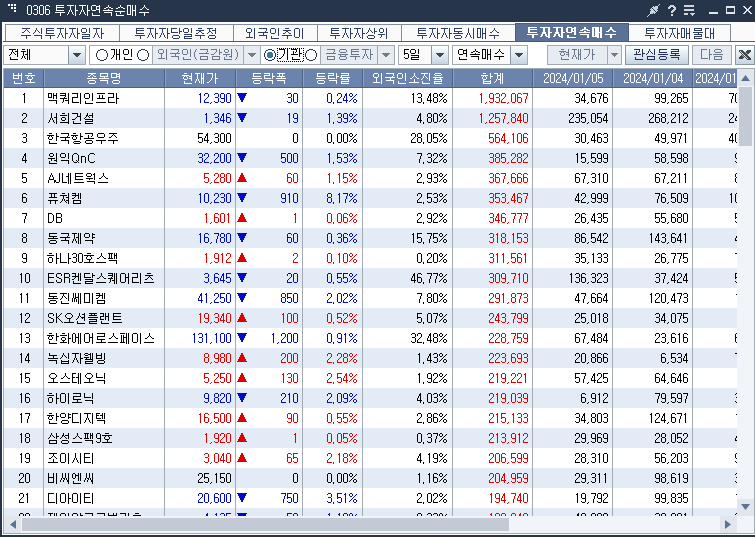Open the title bar menu lines icon
This screenshot has width=755, height=537.
(x=690, y=10)
